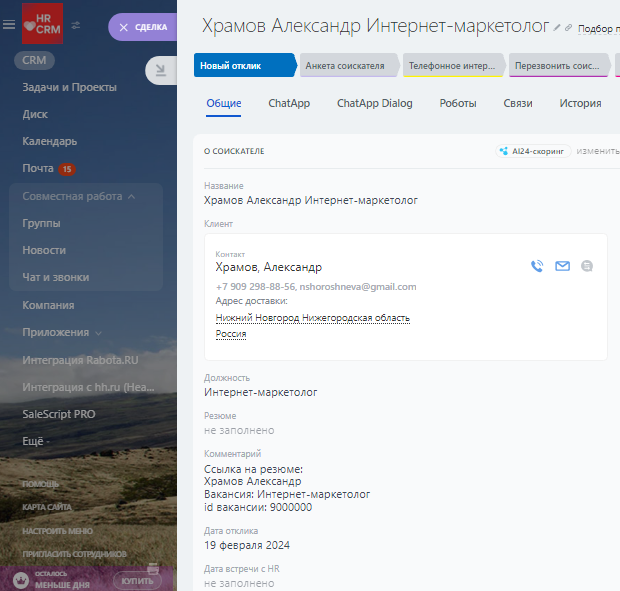Select the Анкета соискателя pipeline stage
This screenshot has width=620, height=591.
pos(345,66)
